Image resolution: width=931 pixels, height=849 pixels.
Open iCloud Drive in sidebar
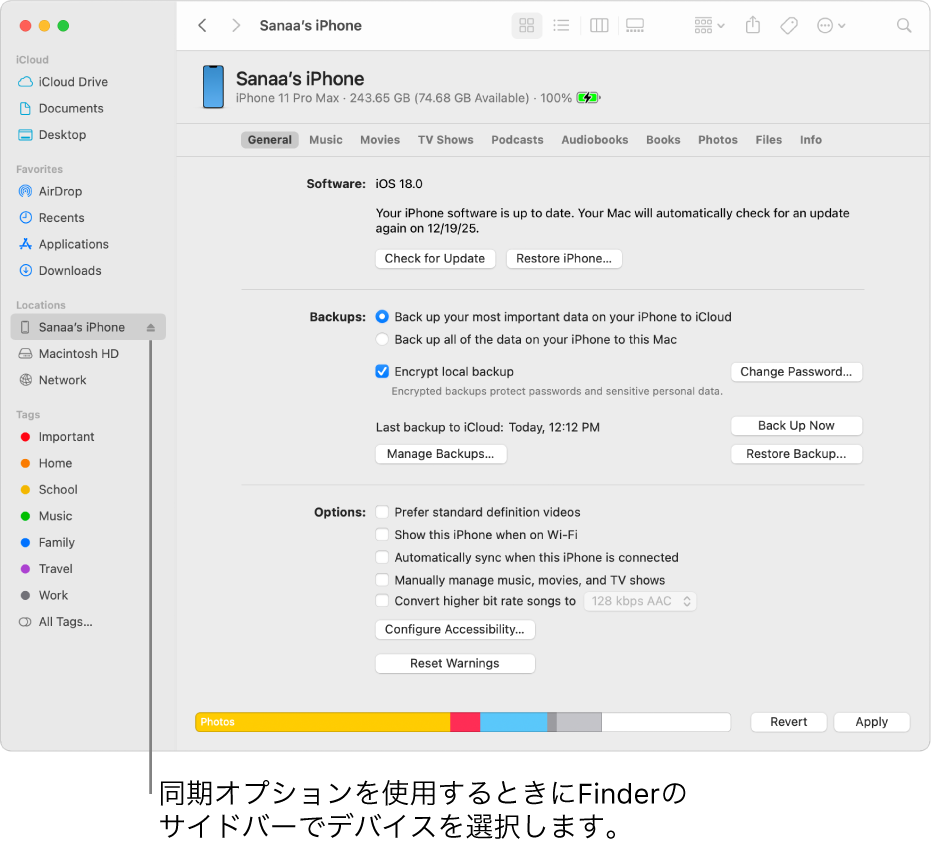pyautogui.click(x=63, y=82)
